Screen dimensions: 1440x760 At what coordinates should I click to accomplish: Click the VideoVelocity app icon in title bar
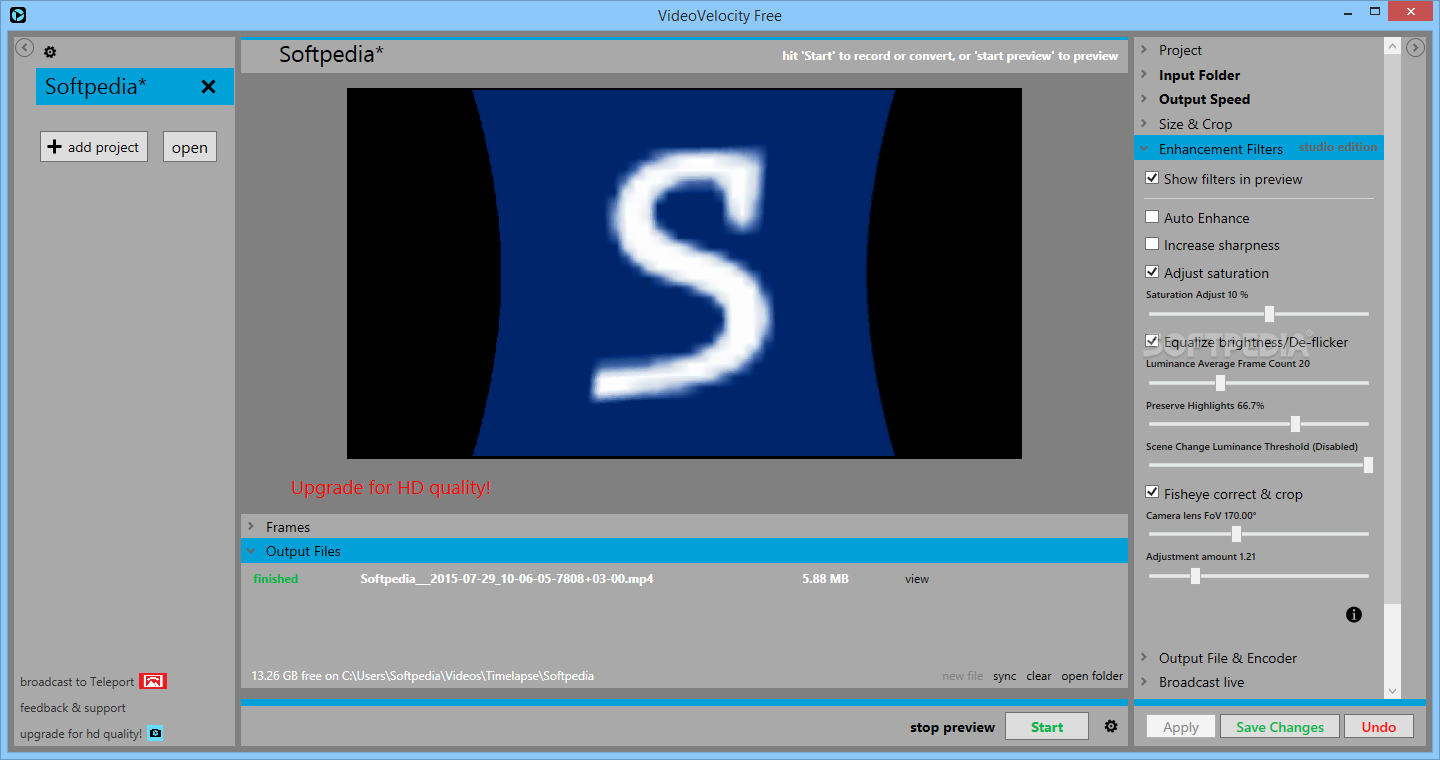tap(16, 15)
